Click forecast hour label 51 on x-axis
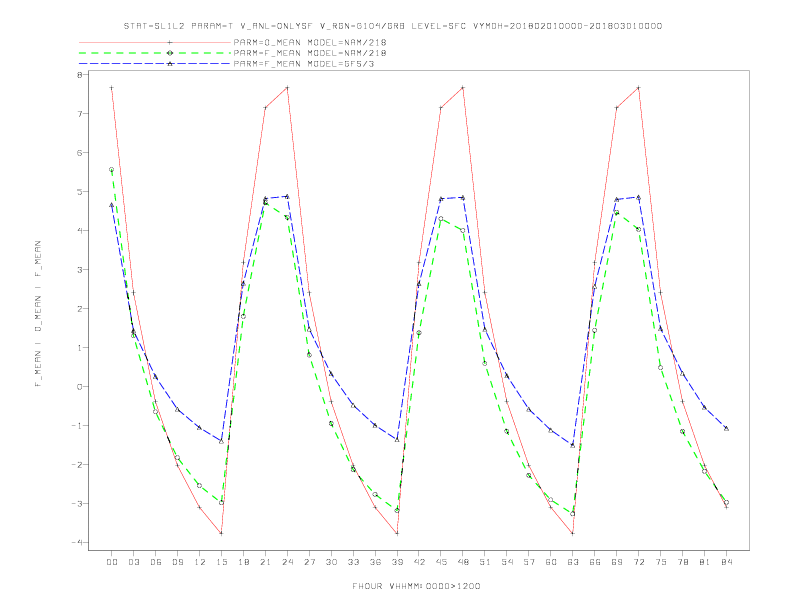The height and width of the screenshot is (612, 792). point(485,562)
